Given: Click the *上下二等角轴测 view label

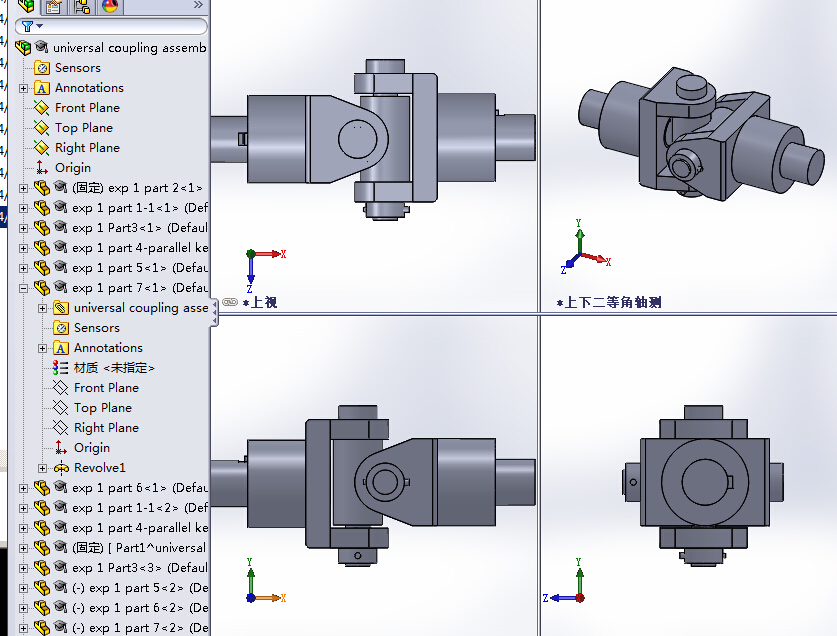Looking at the screenshot, I should tap(609, 303).
